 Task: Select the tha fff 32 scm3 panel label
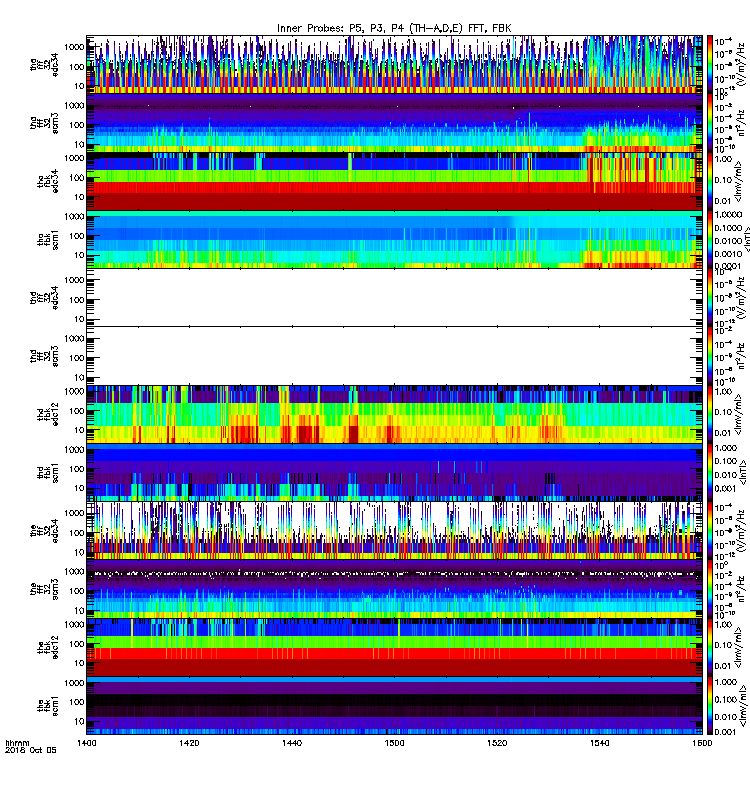point(44,123)
